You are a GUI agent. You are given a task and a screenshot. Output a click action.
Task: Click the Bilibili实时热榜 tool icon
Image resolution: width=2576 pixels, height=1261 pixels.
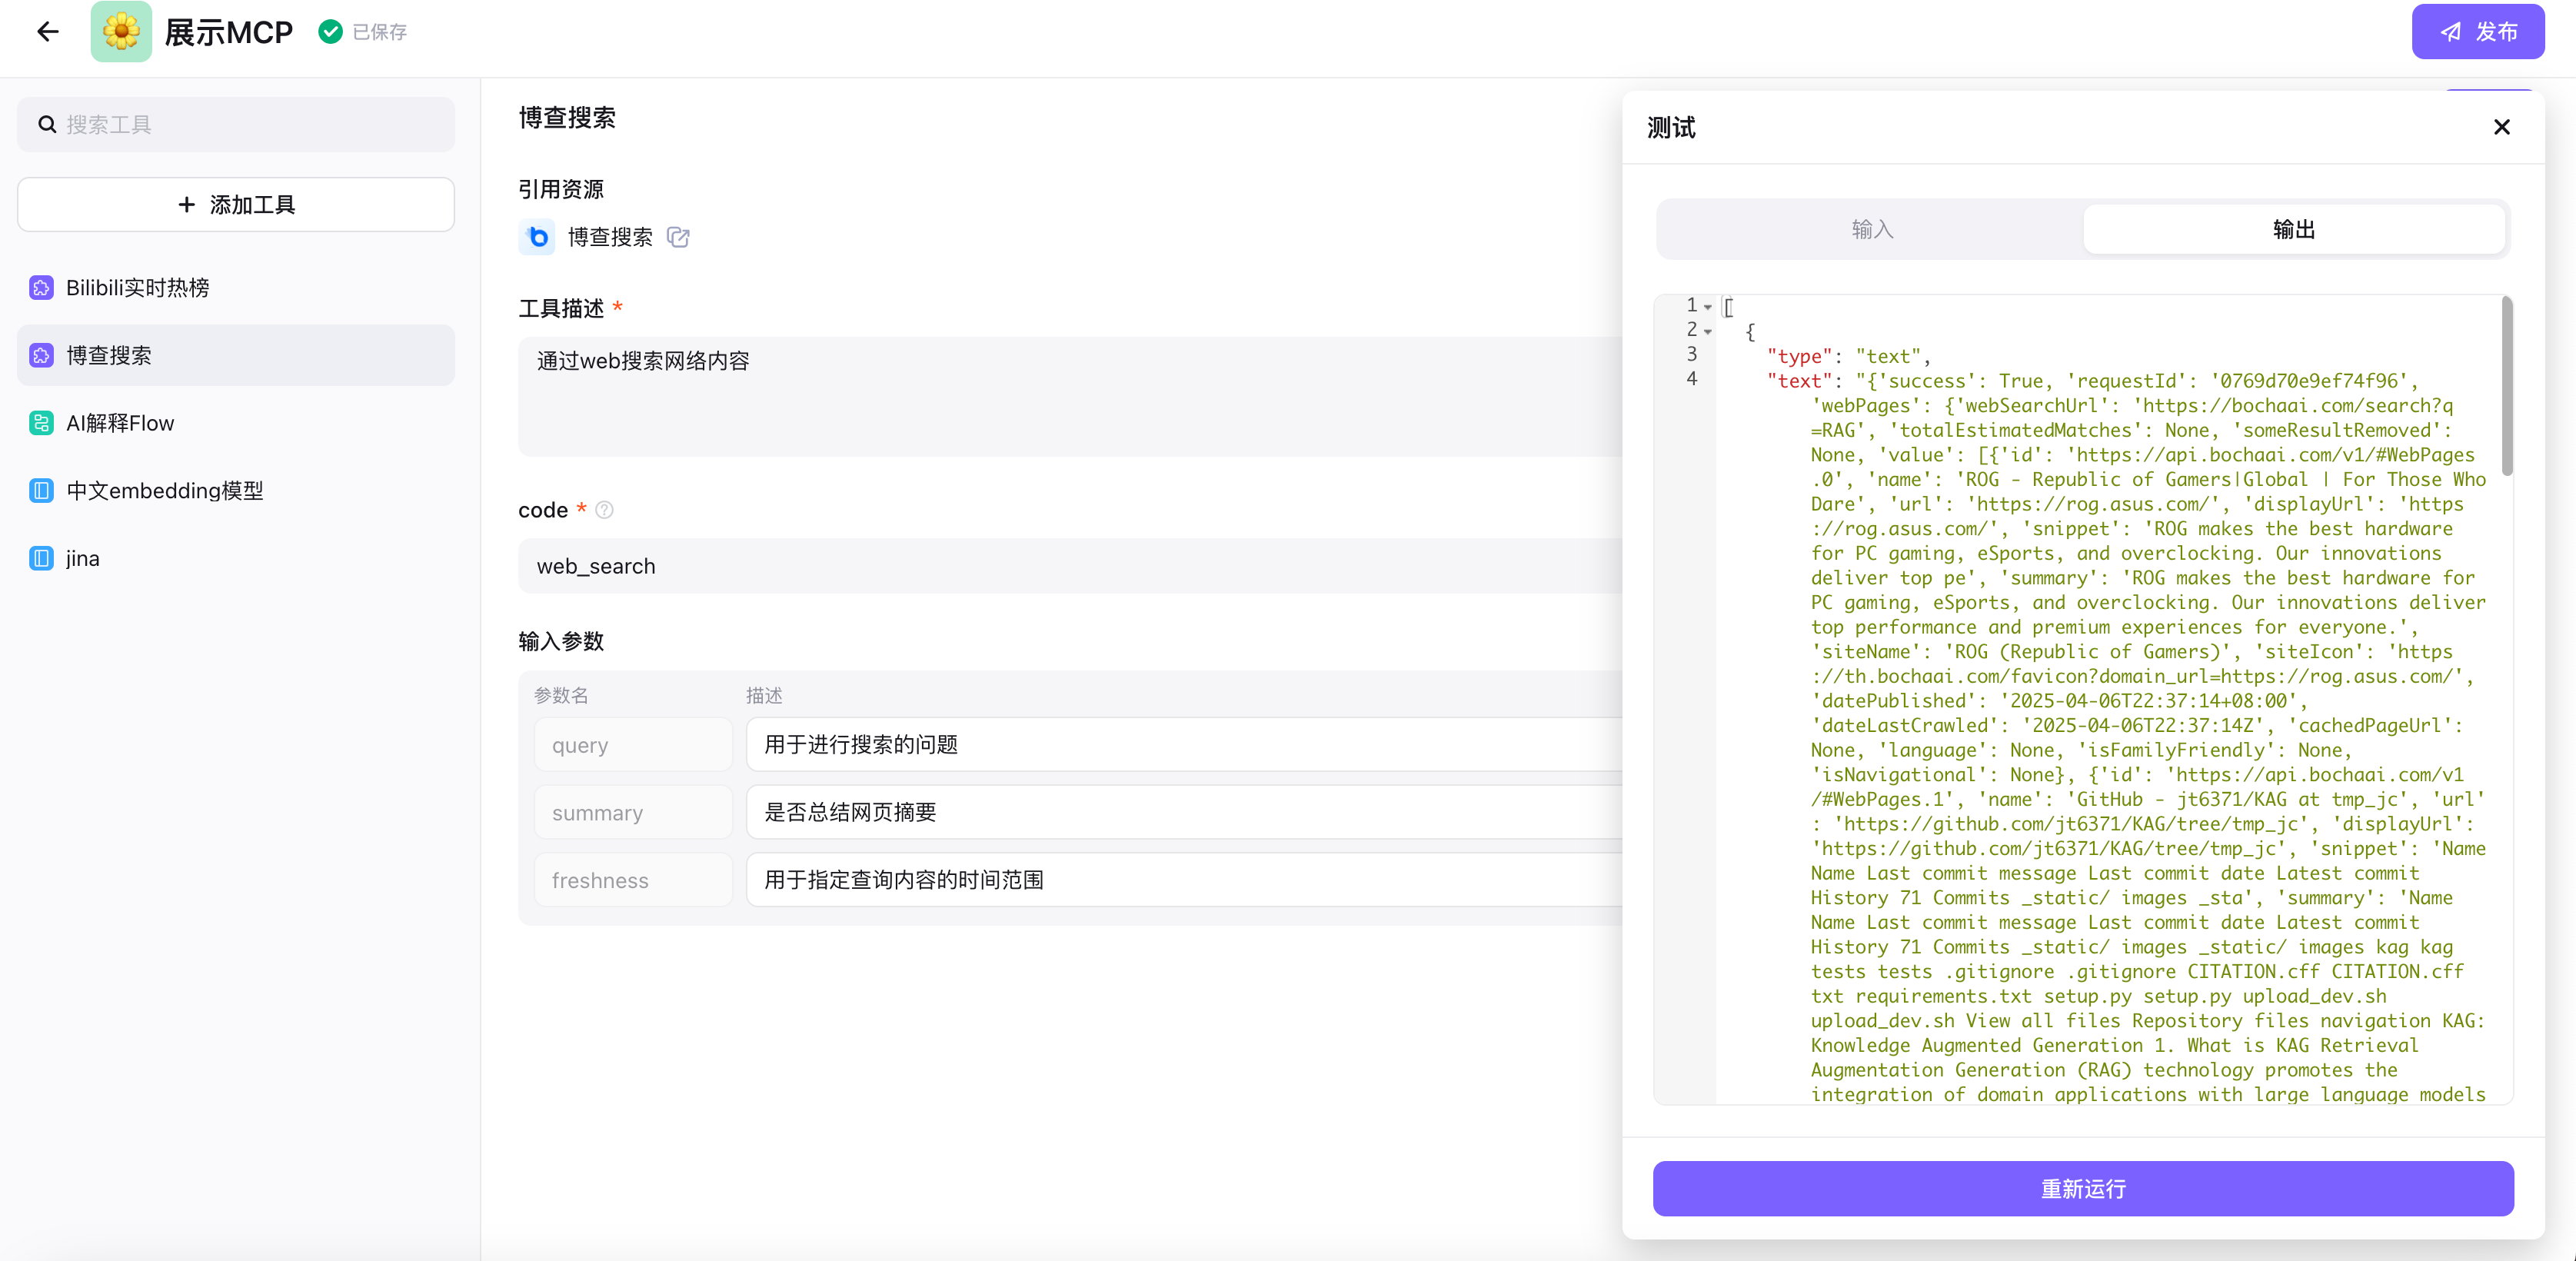pos(41,288)
